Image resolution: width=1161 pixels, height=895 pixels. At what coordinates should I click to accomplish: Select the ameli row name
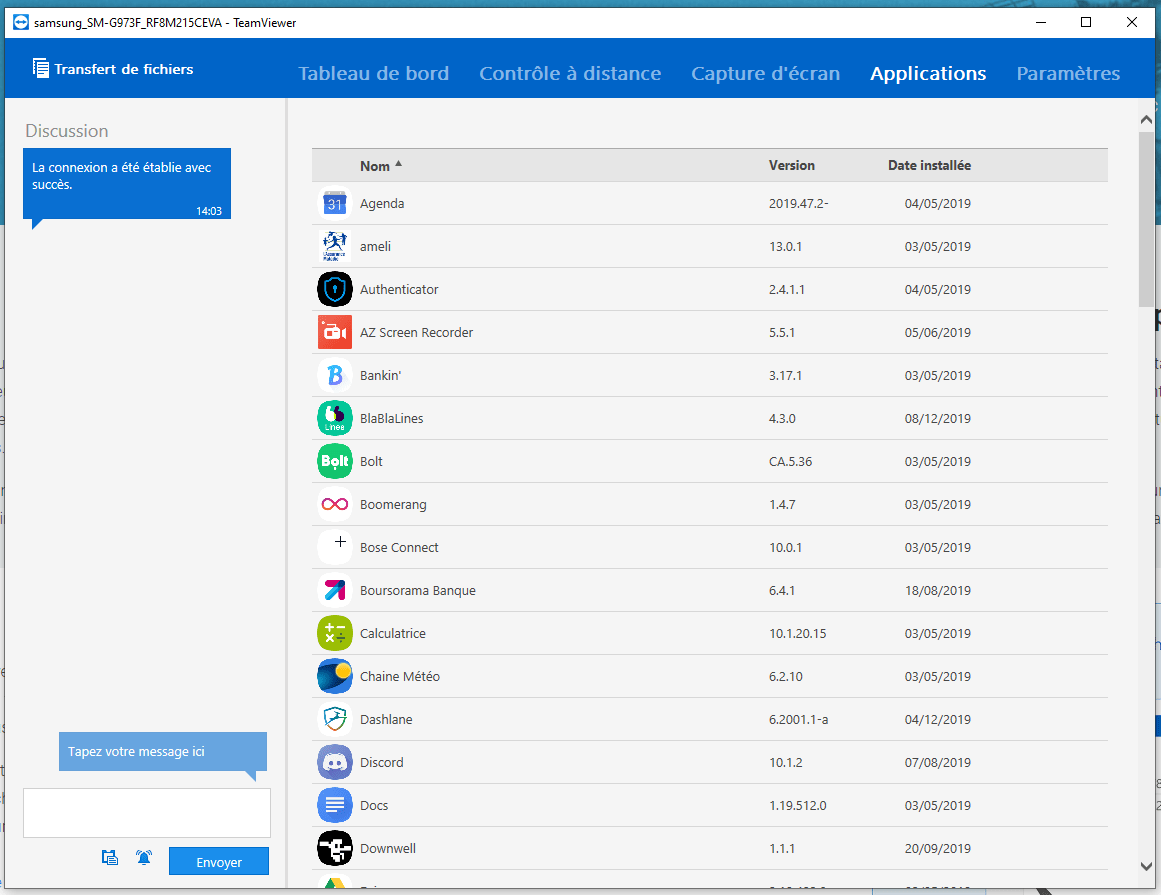click(375, 247)
